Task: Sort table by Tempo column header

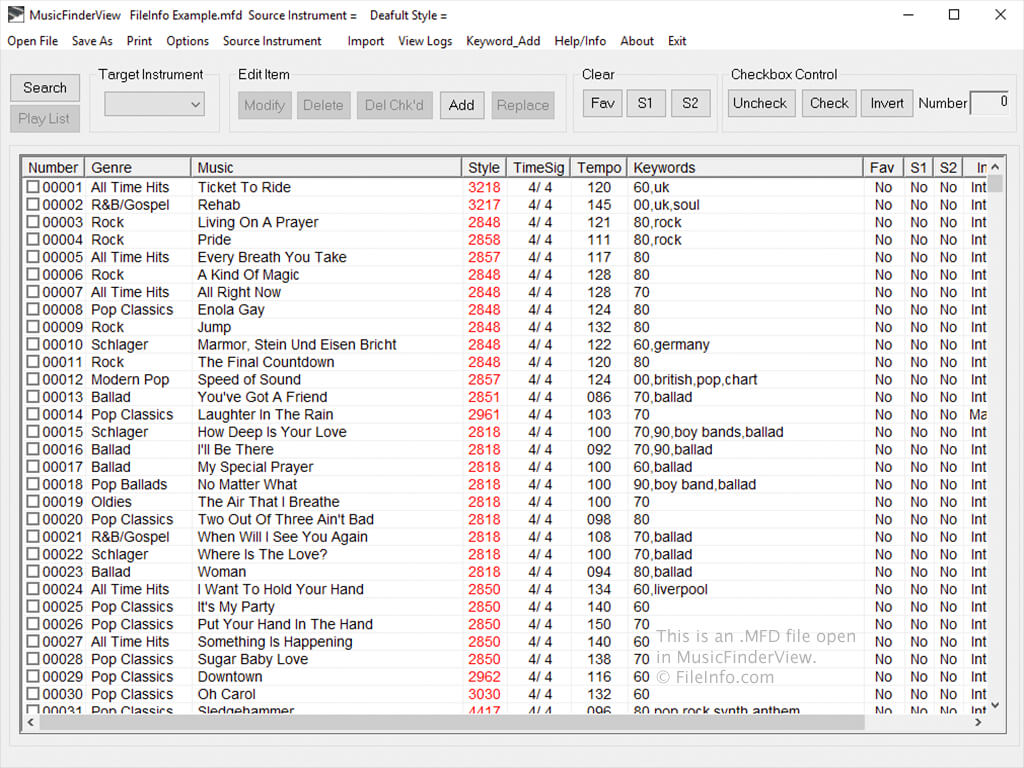Action: click(598, 168)
